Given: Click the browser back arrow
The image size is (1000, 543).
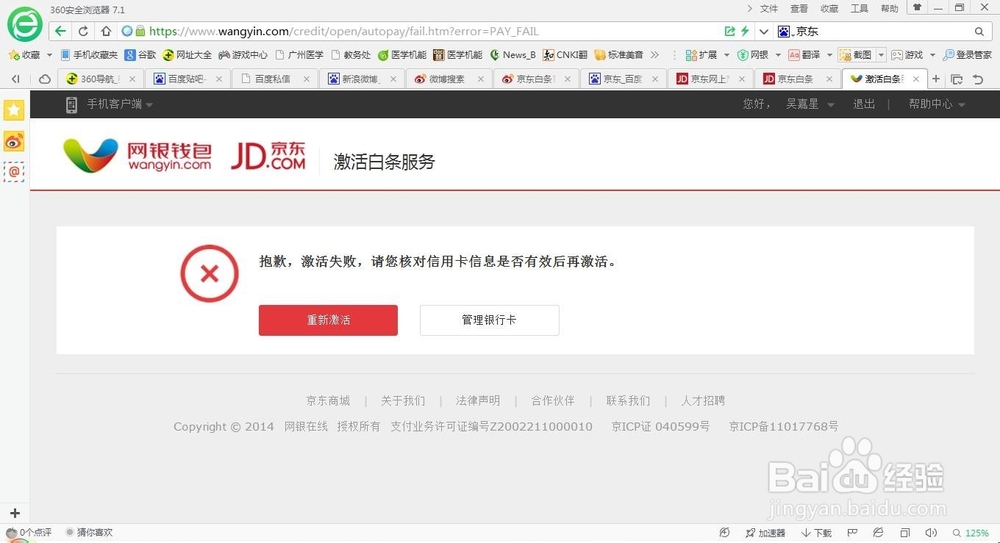Looking at the screenshot, I should click(x=60, y=31).
